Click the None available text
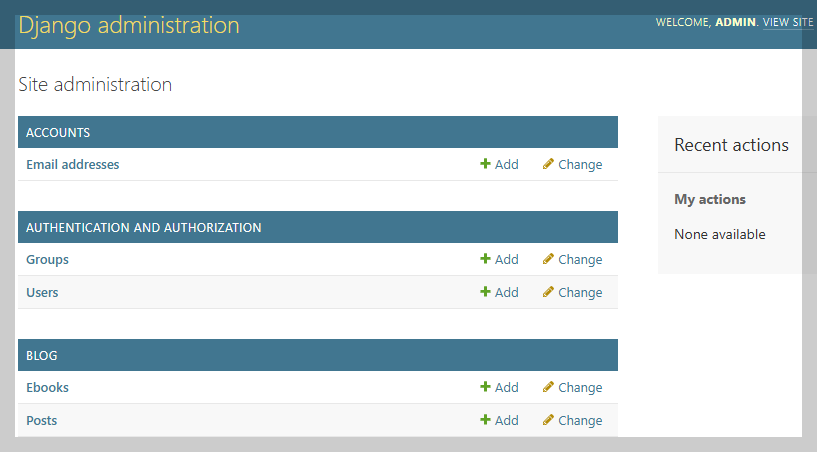This screenshot has height=452, width=817. (x=720, y=235)
